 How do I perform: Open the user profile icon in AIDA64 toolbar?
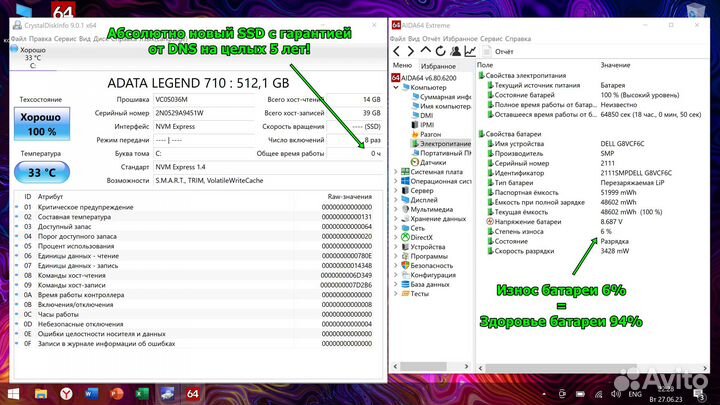click(x=456, y=50)
